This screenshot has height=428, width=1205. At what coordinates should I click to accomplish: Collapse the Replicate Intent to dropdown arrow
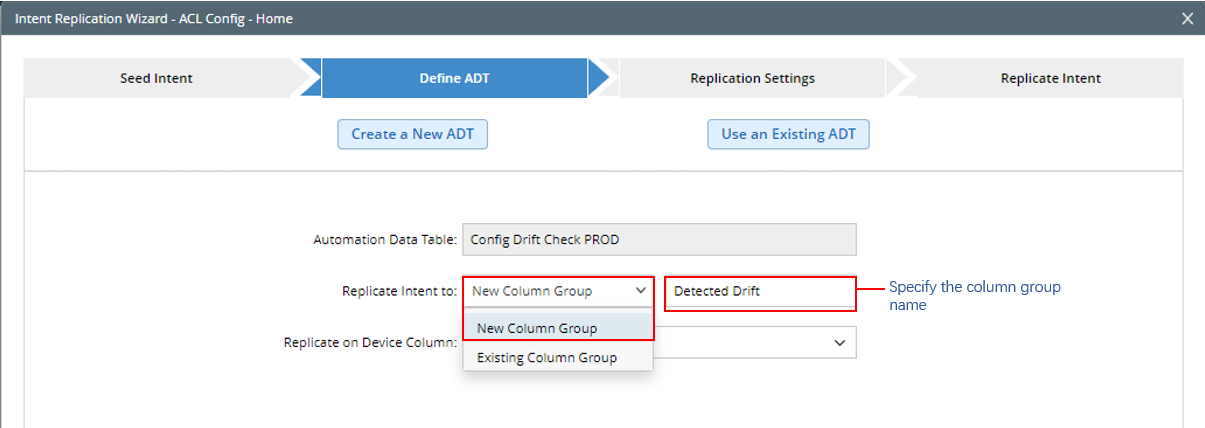pos(640,292)
